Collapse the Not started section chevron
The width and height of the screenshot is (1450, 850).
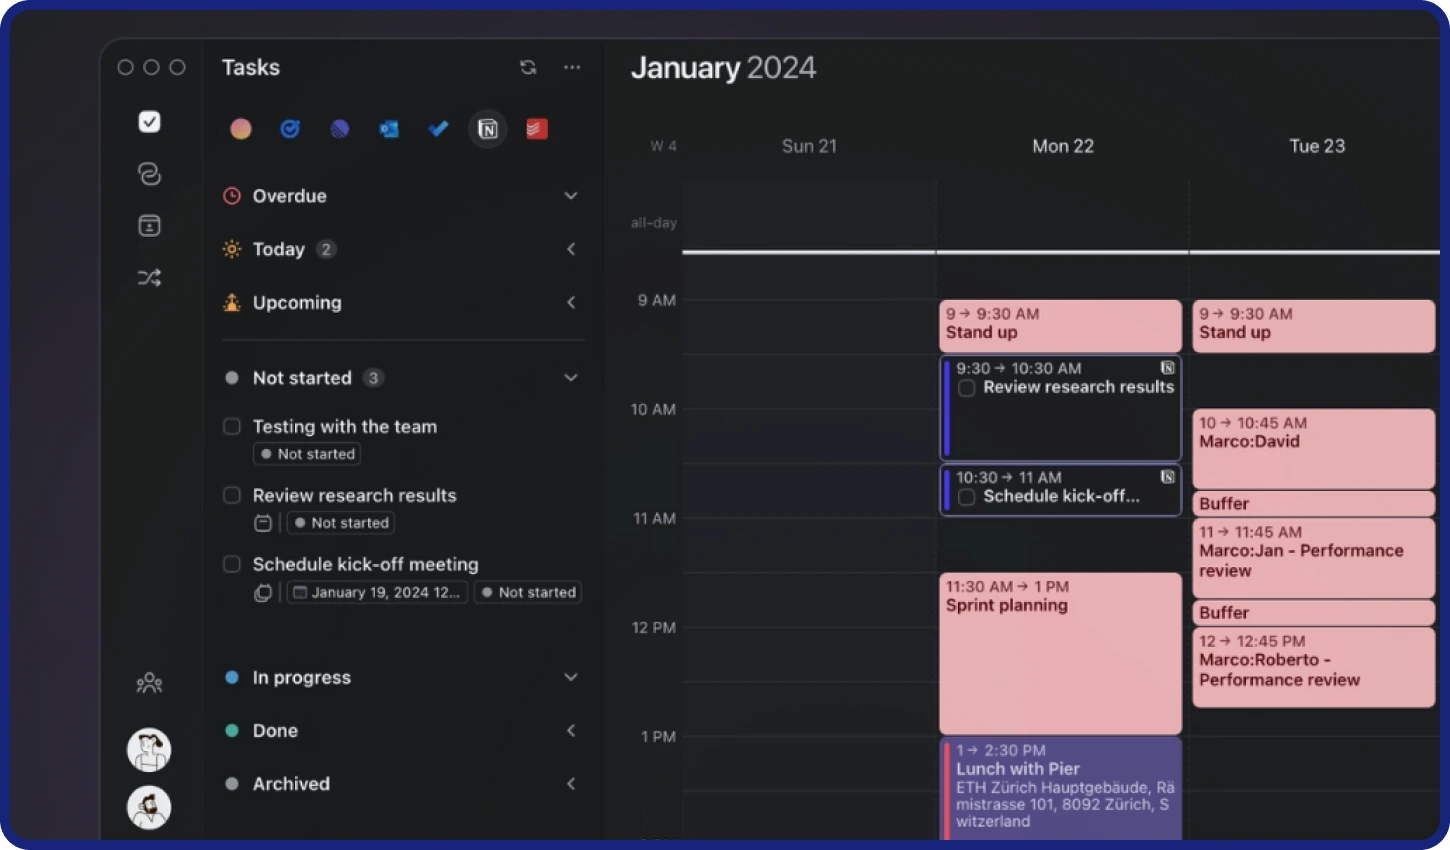point(571,378)
